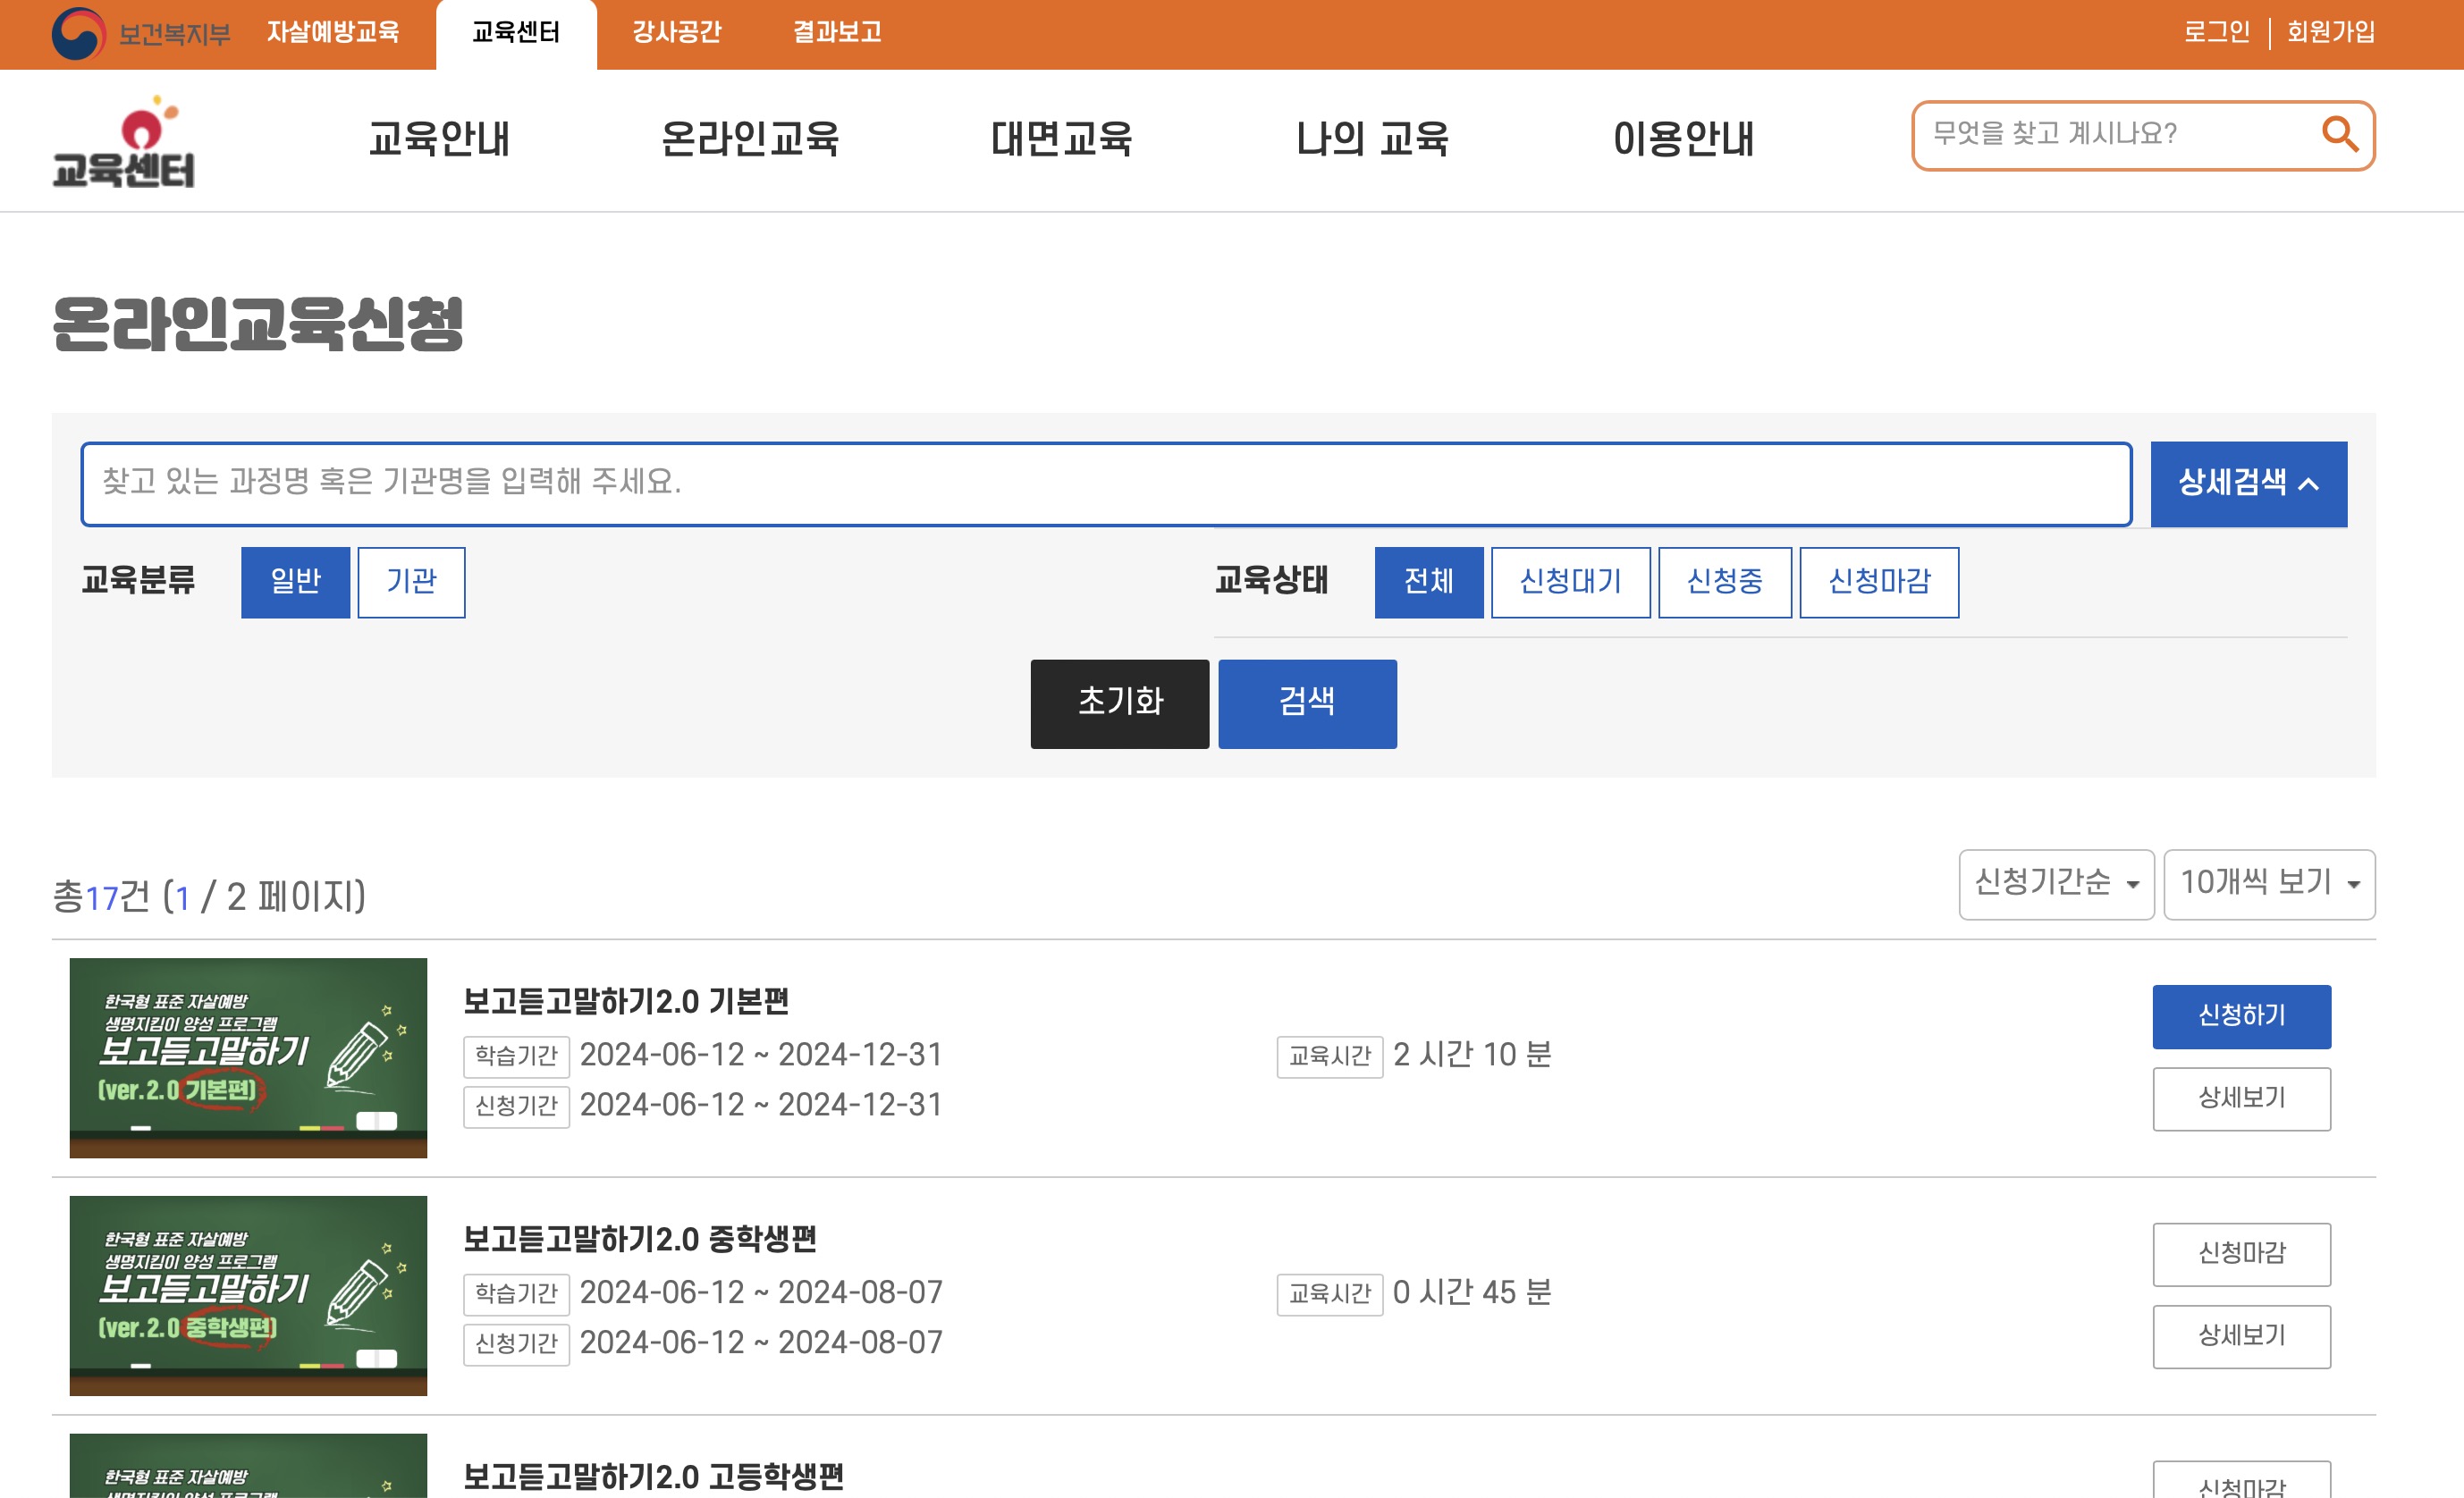This screenshot has width=2464, height=1498.
Task: Select 일반 education category filter
Action: 295,582
